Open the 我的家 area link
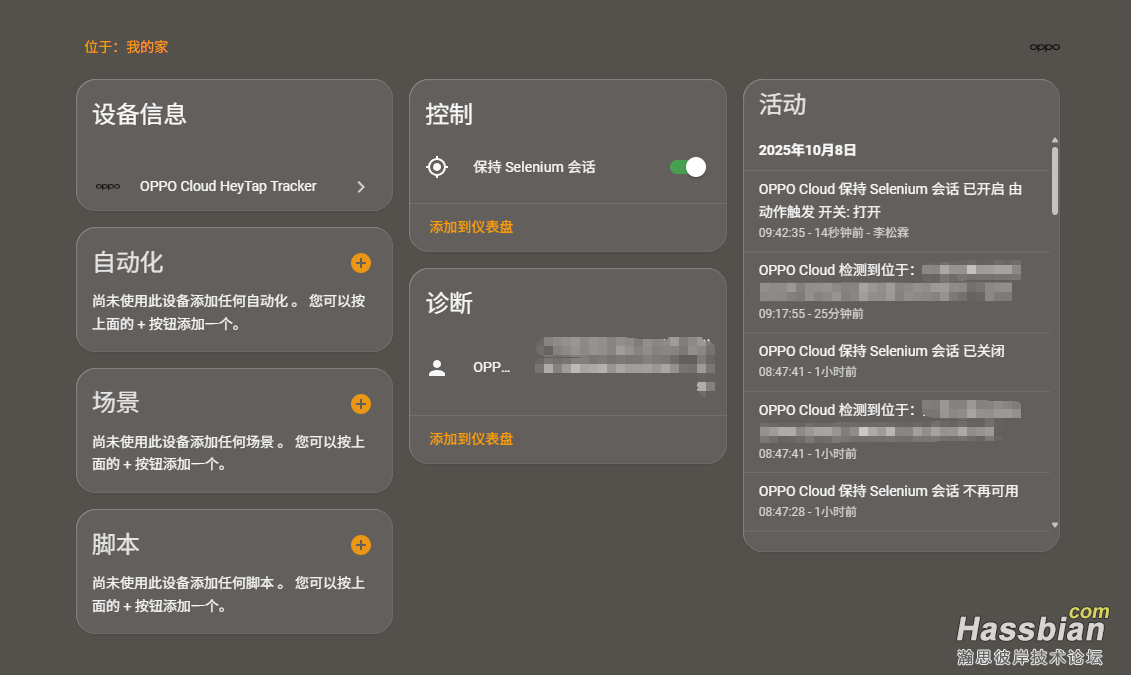1131x675 pixels. click(x=147, y=47)
